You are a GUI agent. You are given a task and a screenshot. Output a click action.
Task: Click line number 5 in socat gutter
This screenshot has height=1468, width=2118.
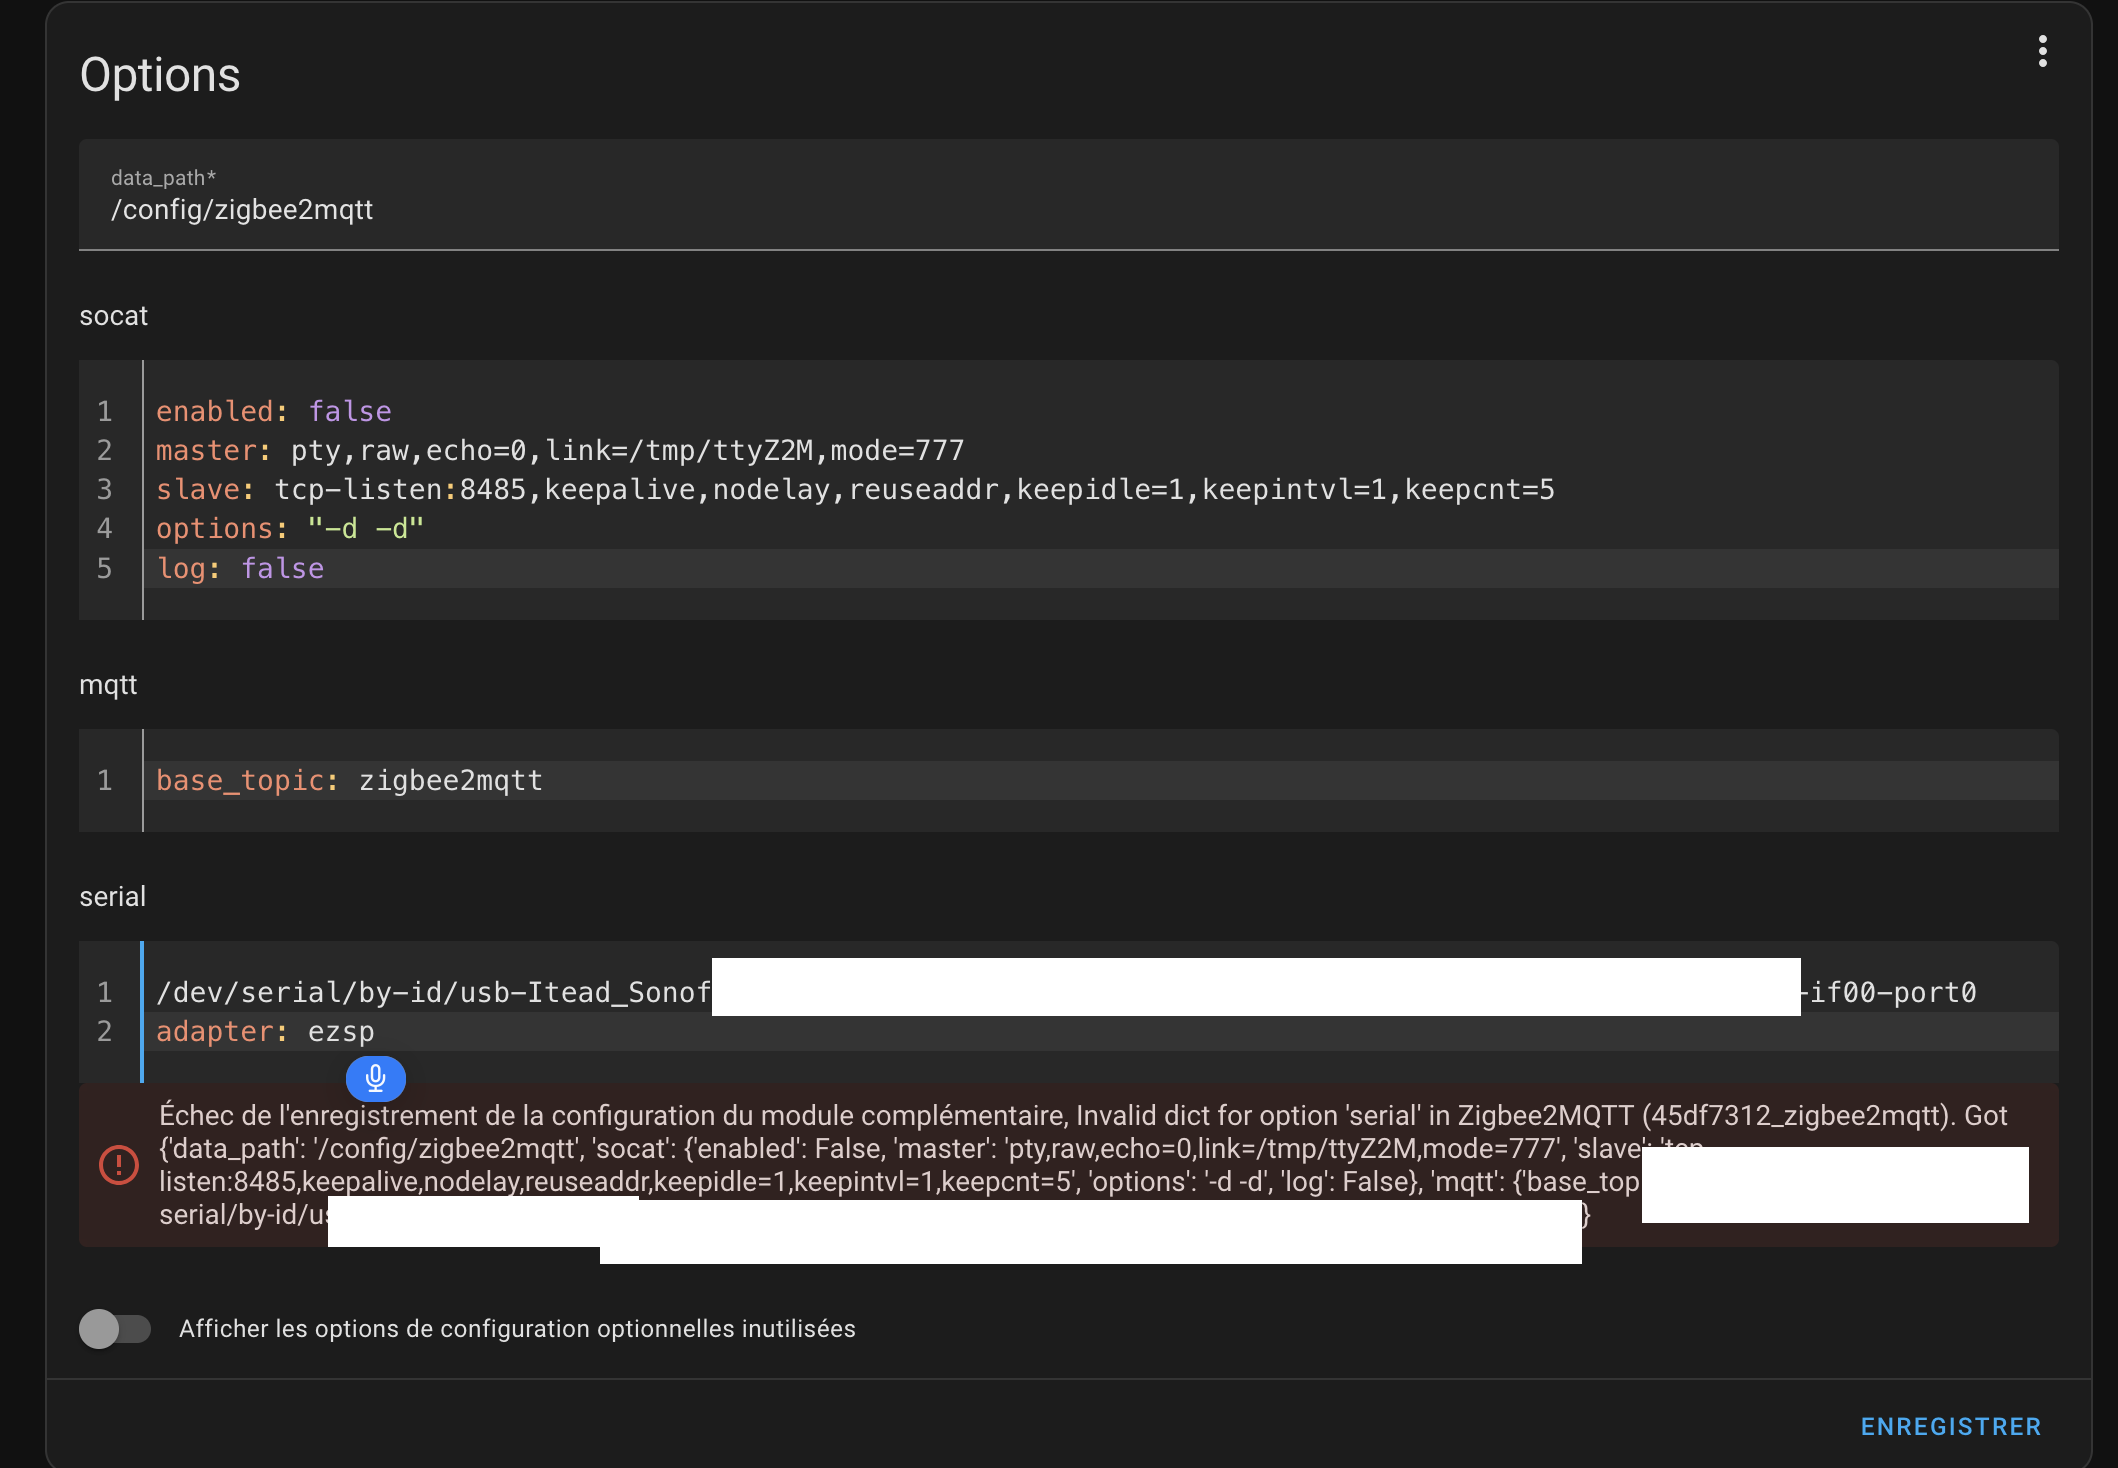(104, 569)
